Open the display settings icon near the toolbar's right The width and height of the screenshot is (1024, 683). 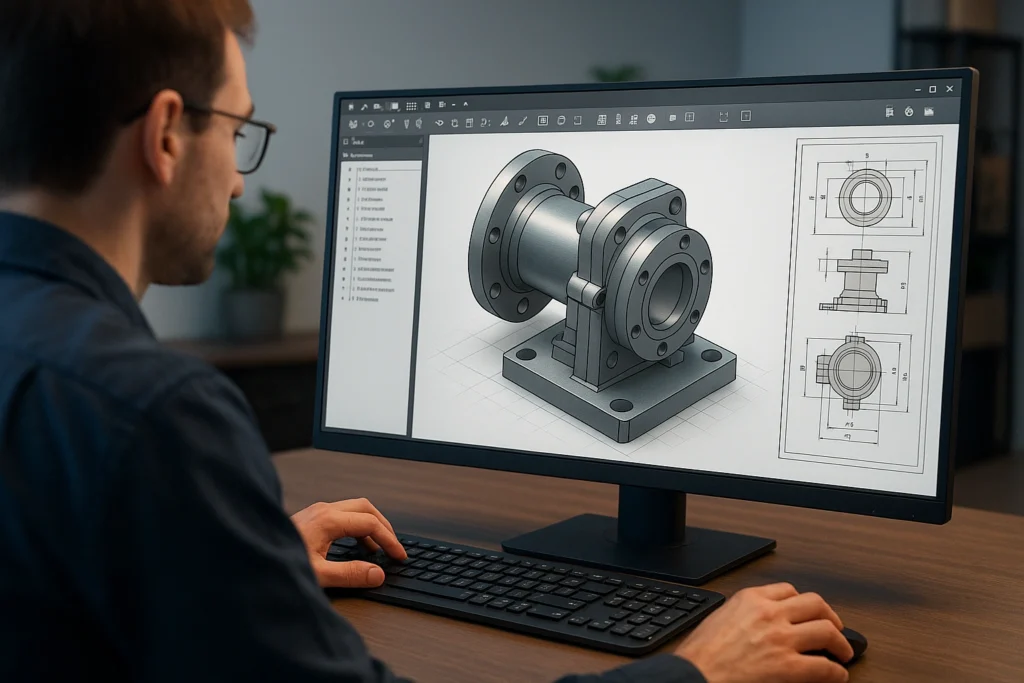(x=908, y=118)
